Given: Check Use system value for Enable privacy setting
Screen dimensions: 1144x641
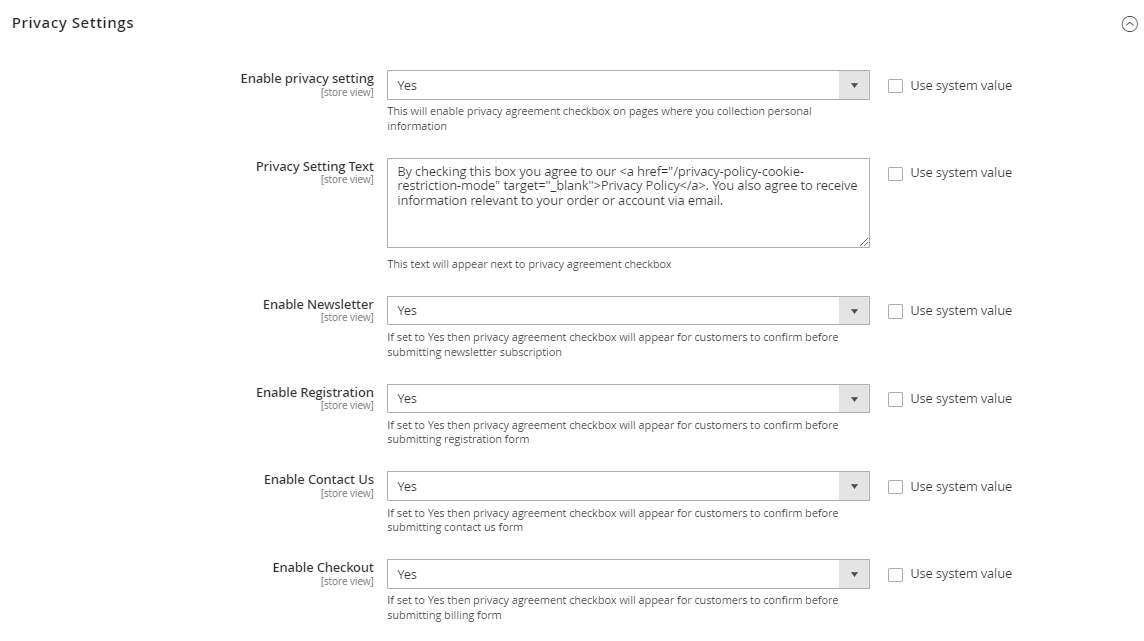Looking at the screenshot, I should tap(895, 86).
